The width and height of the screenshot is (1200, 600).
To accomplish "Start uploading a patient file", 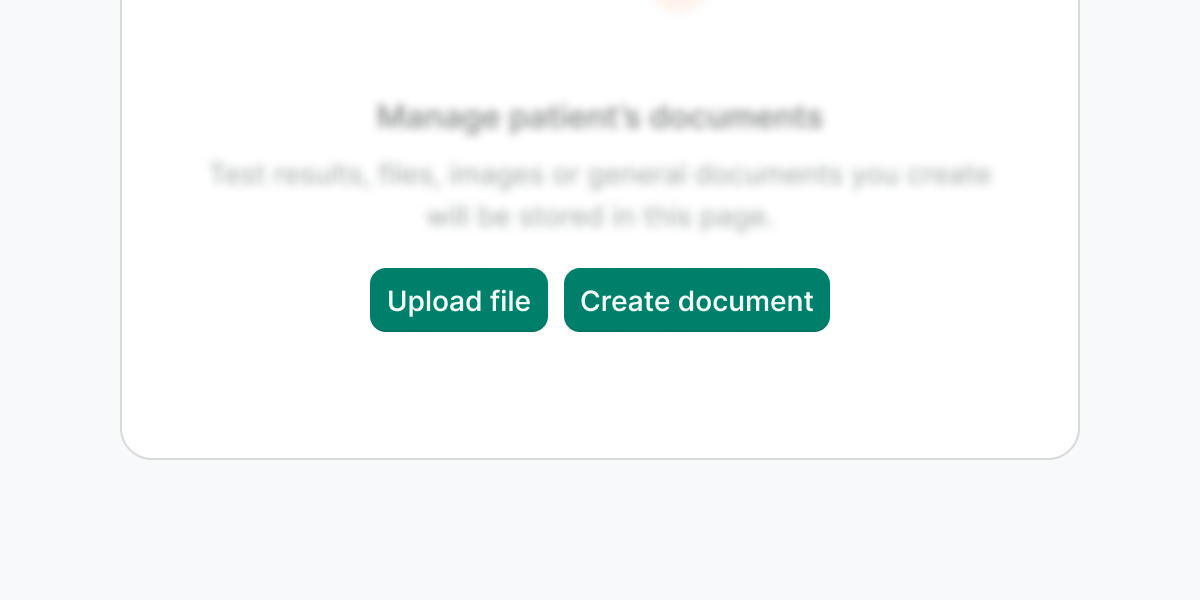I will click(459, 300).
